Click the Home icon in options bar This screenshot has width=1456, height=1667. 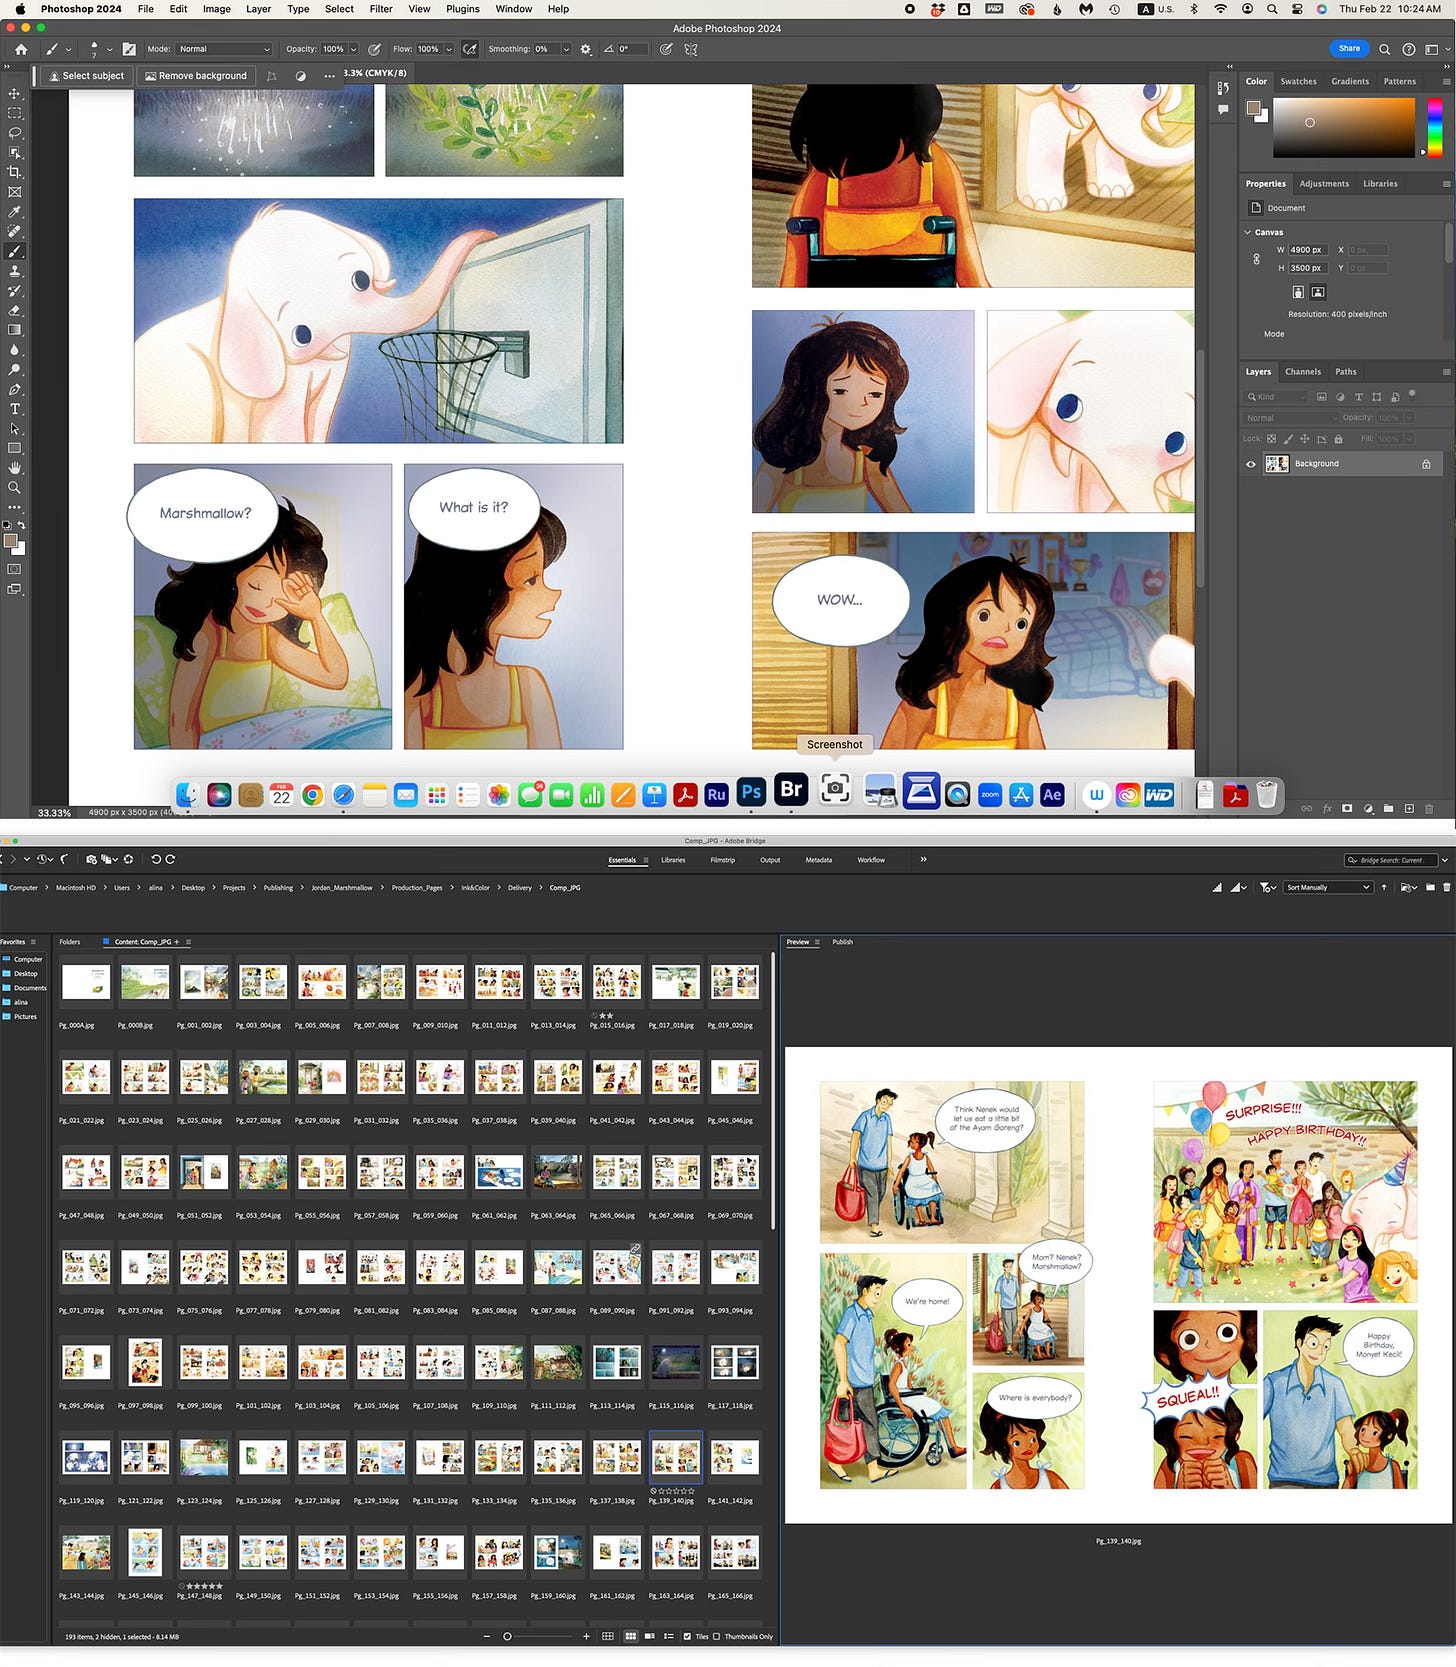tap(20, 49)
